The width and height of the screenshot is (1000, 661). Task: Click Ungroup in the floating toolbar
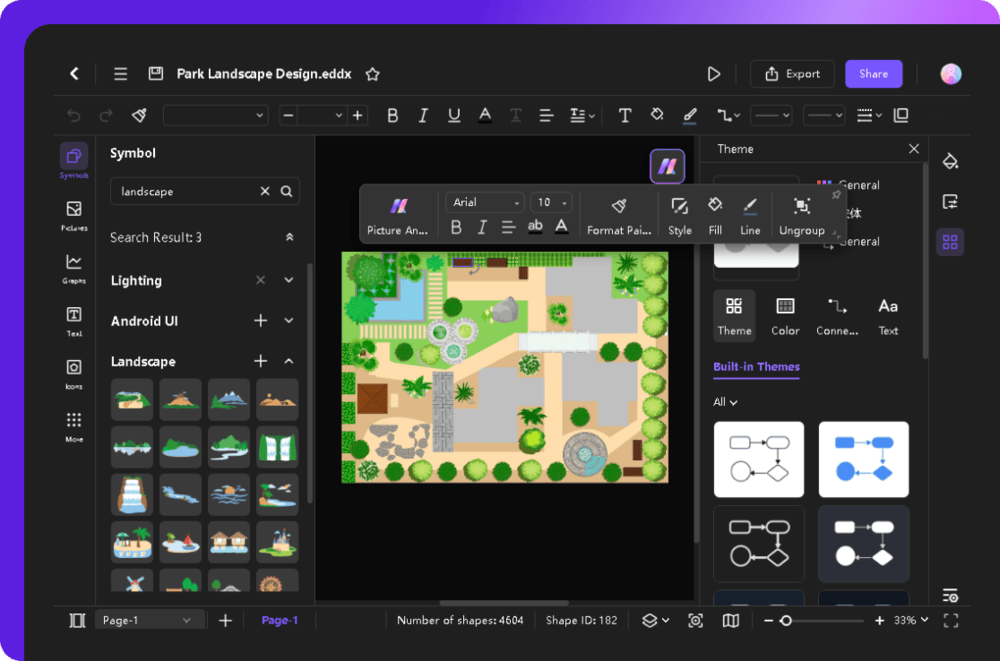pos(802,216)
